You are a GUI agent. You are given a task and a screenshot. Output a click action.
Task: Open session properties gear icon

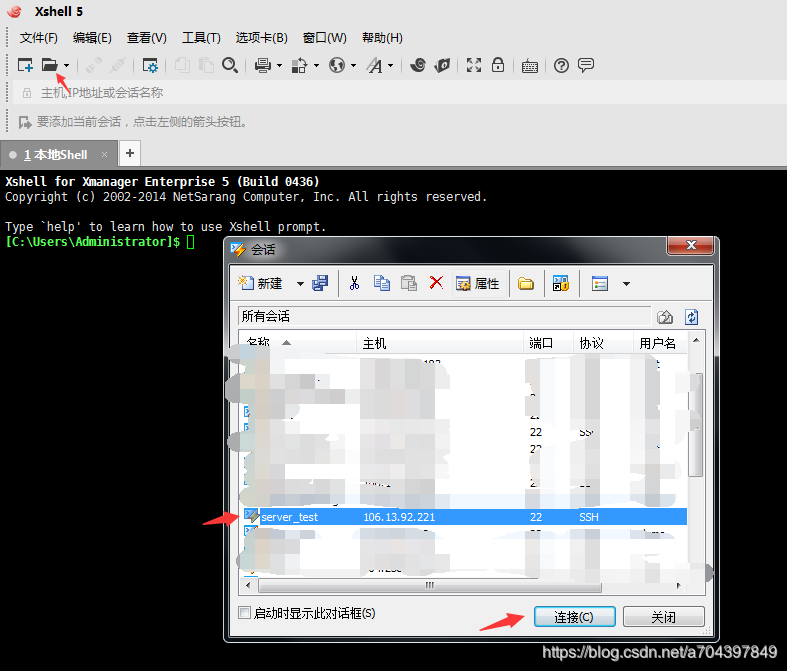tap(150, 65)
